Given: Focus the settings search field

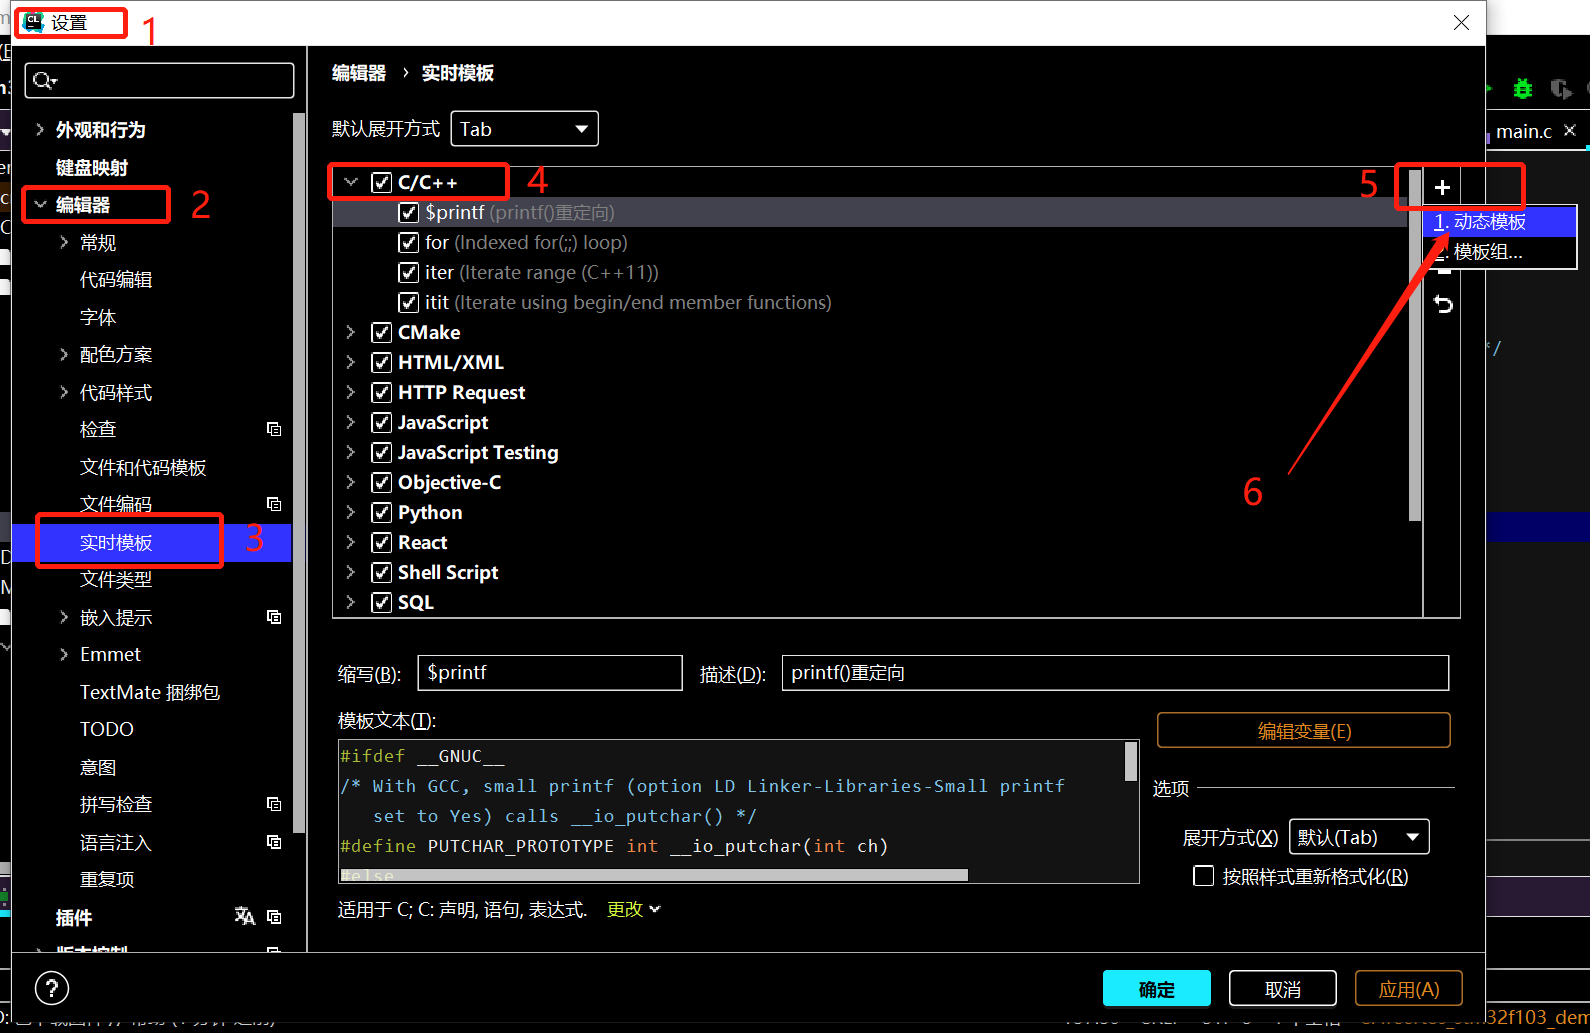Looking at the screenshot, I should pos(160,80).
